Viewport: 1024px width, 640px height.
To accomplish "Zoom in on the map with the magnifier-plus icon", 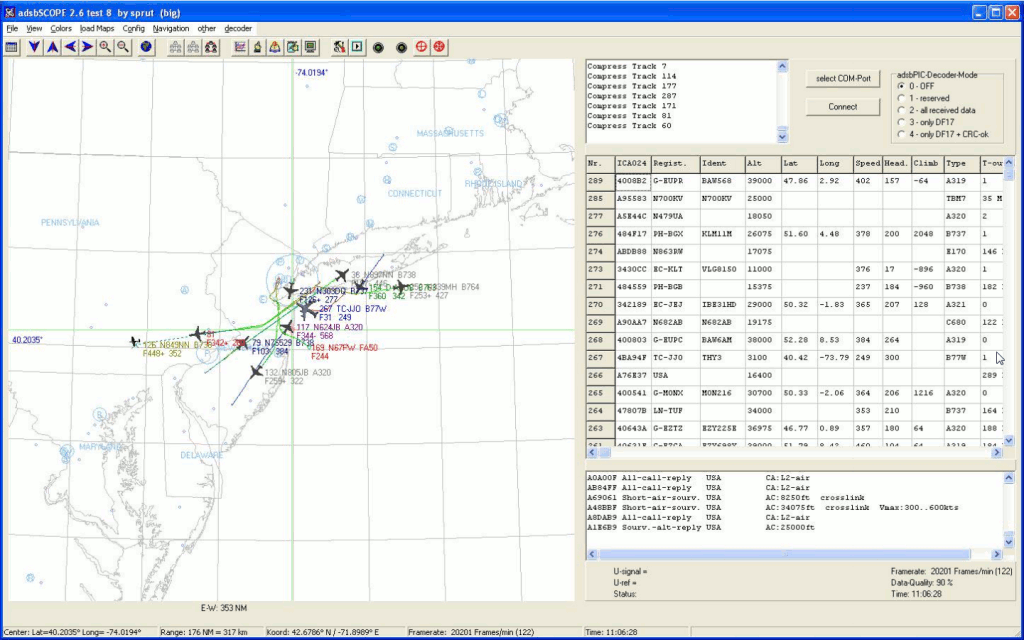I will (106, 47).
